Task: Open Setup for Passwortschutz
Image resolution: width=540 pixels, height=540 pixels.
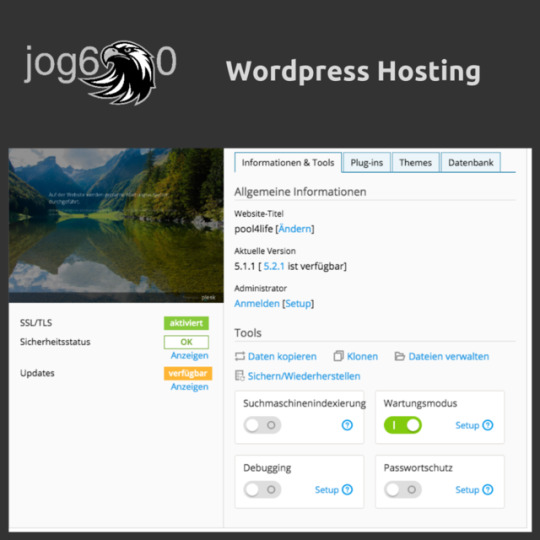Action: (x=467, y=490)
